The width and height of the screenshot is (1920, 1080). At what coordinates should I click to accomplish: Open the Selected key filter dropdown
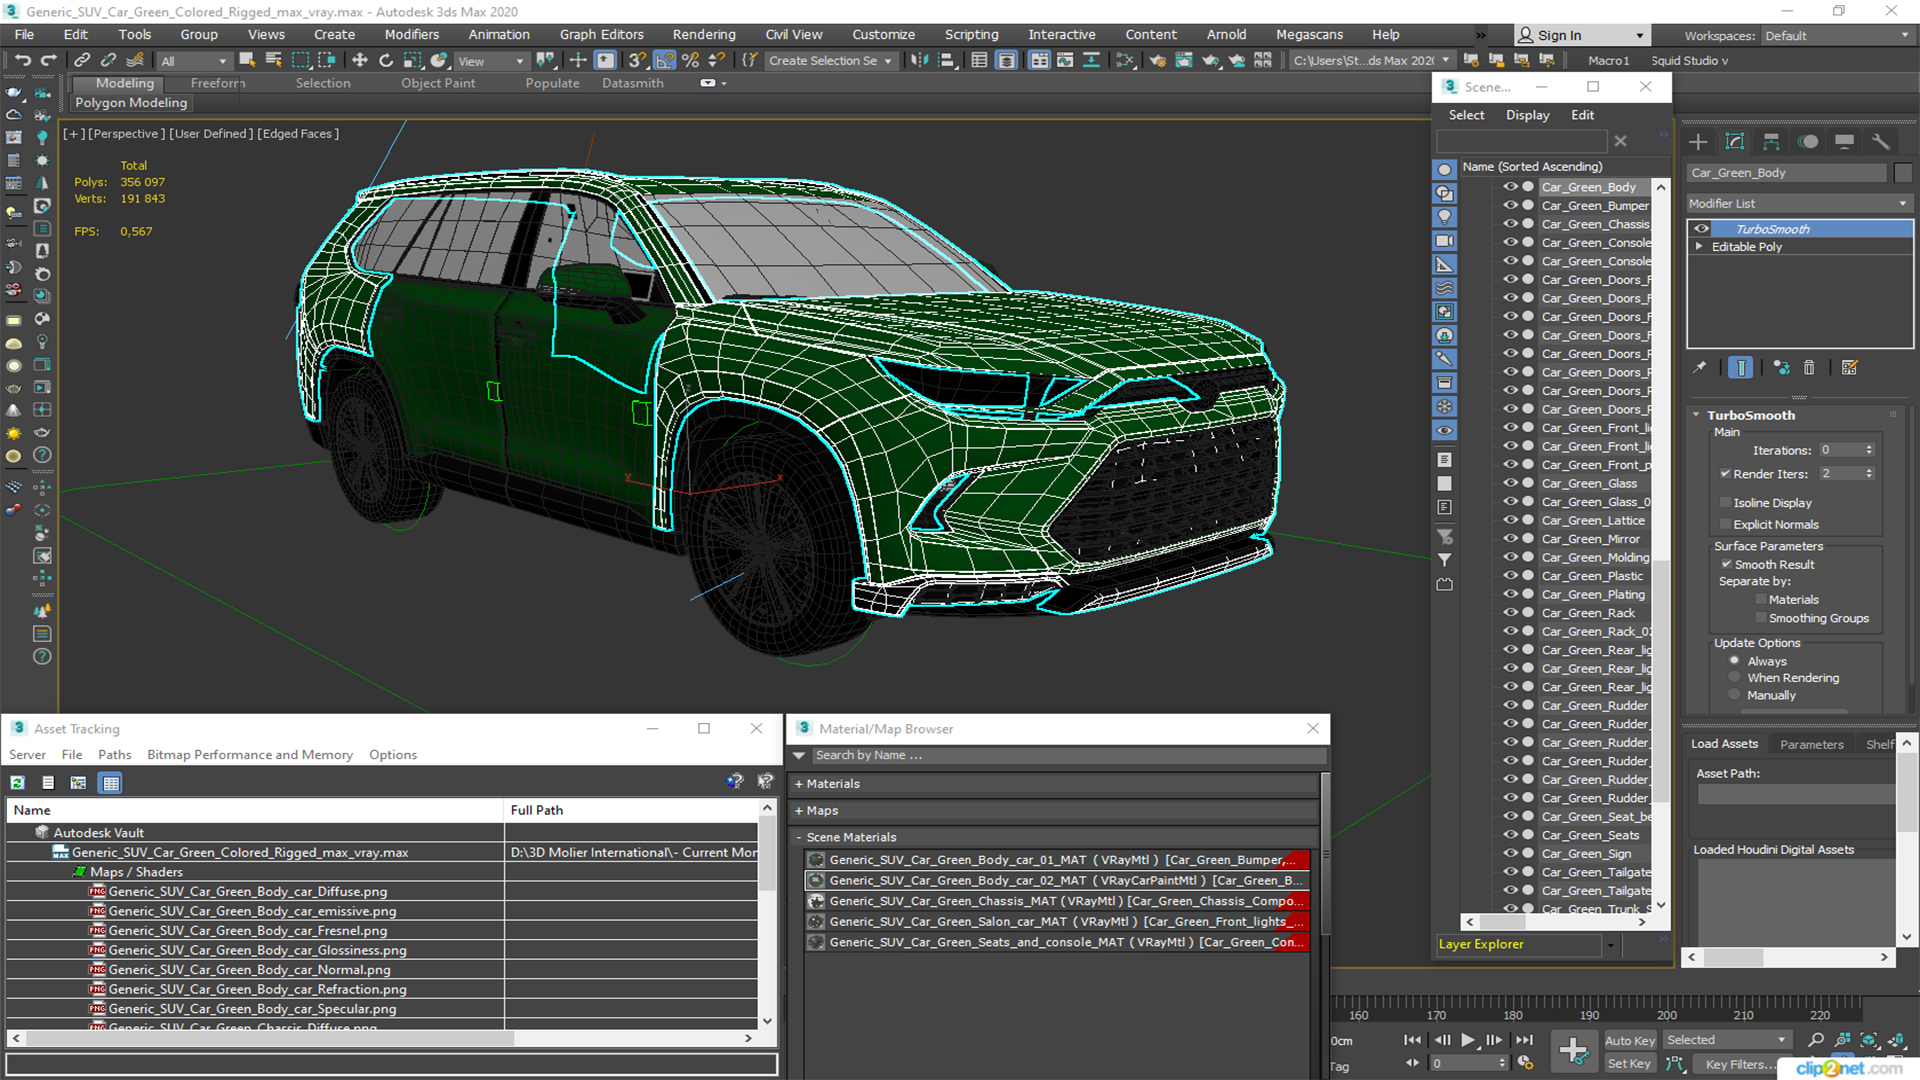click(x=1726, y=1040)
